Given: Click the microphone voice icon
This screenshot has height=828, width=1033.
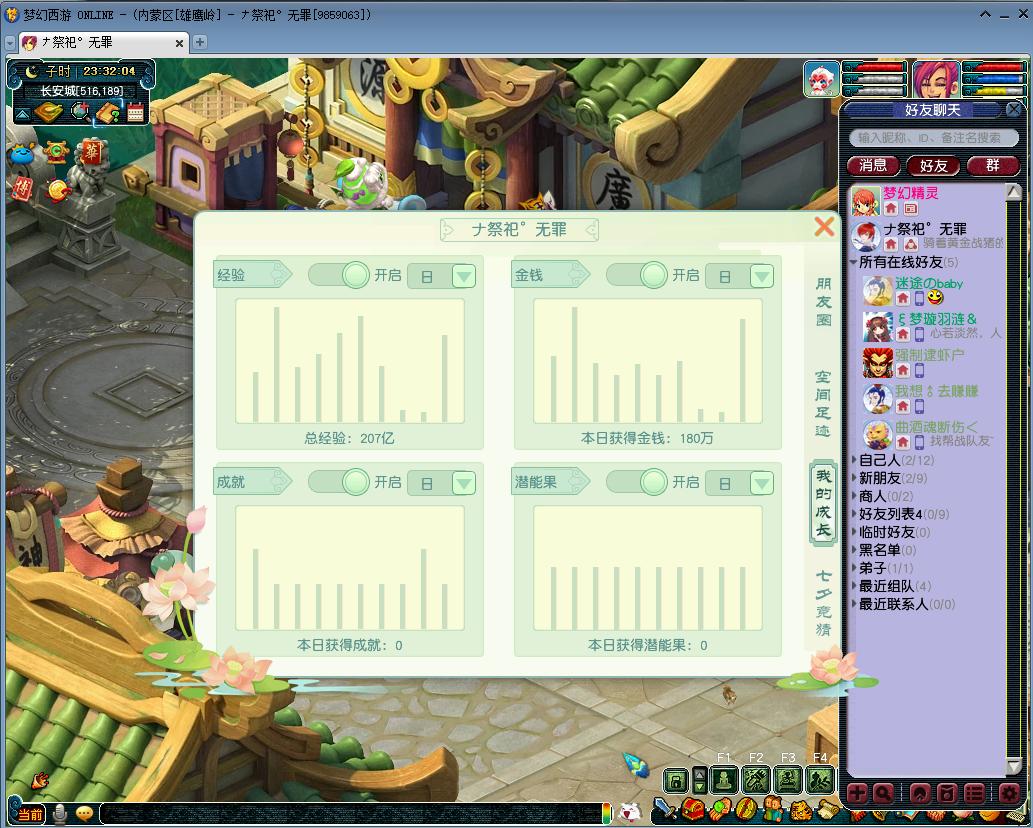Looking at the screenshot, I should click(60, 814).
